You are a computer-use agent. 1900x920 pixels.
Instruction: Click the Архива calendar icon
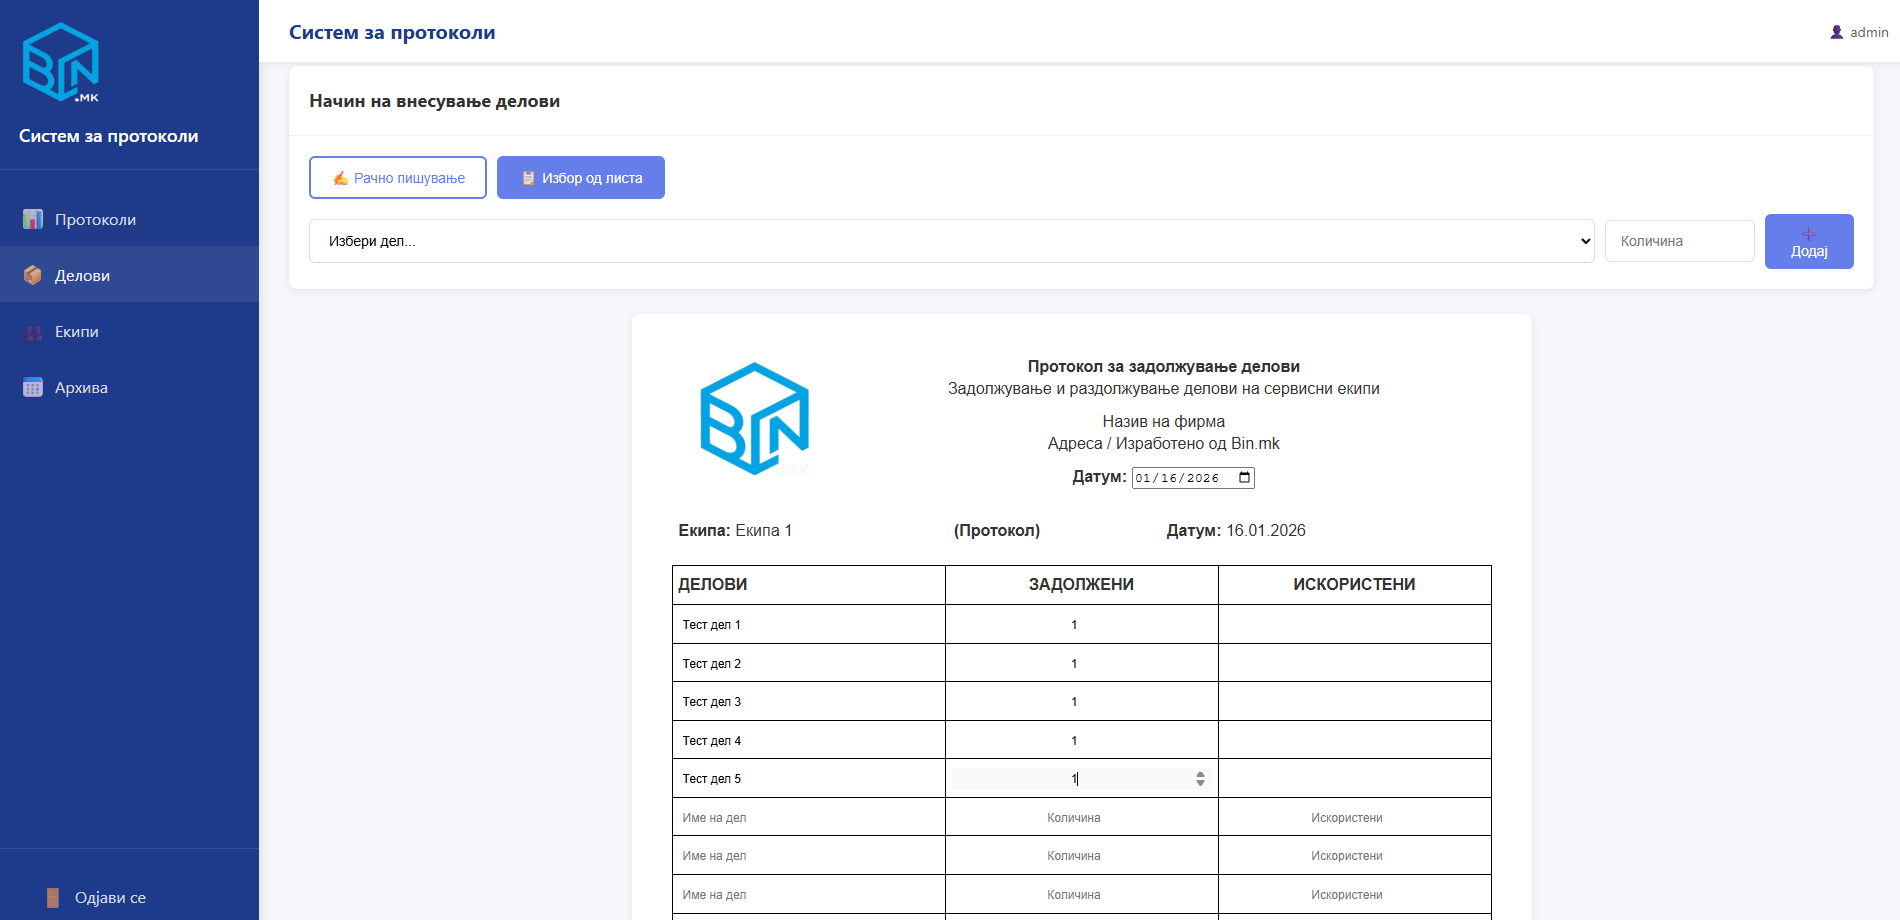point(33,388)
